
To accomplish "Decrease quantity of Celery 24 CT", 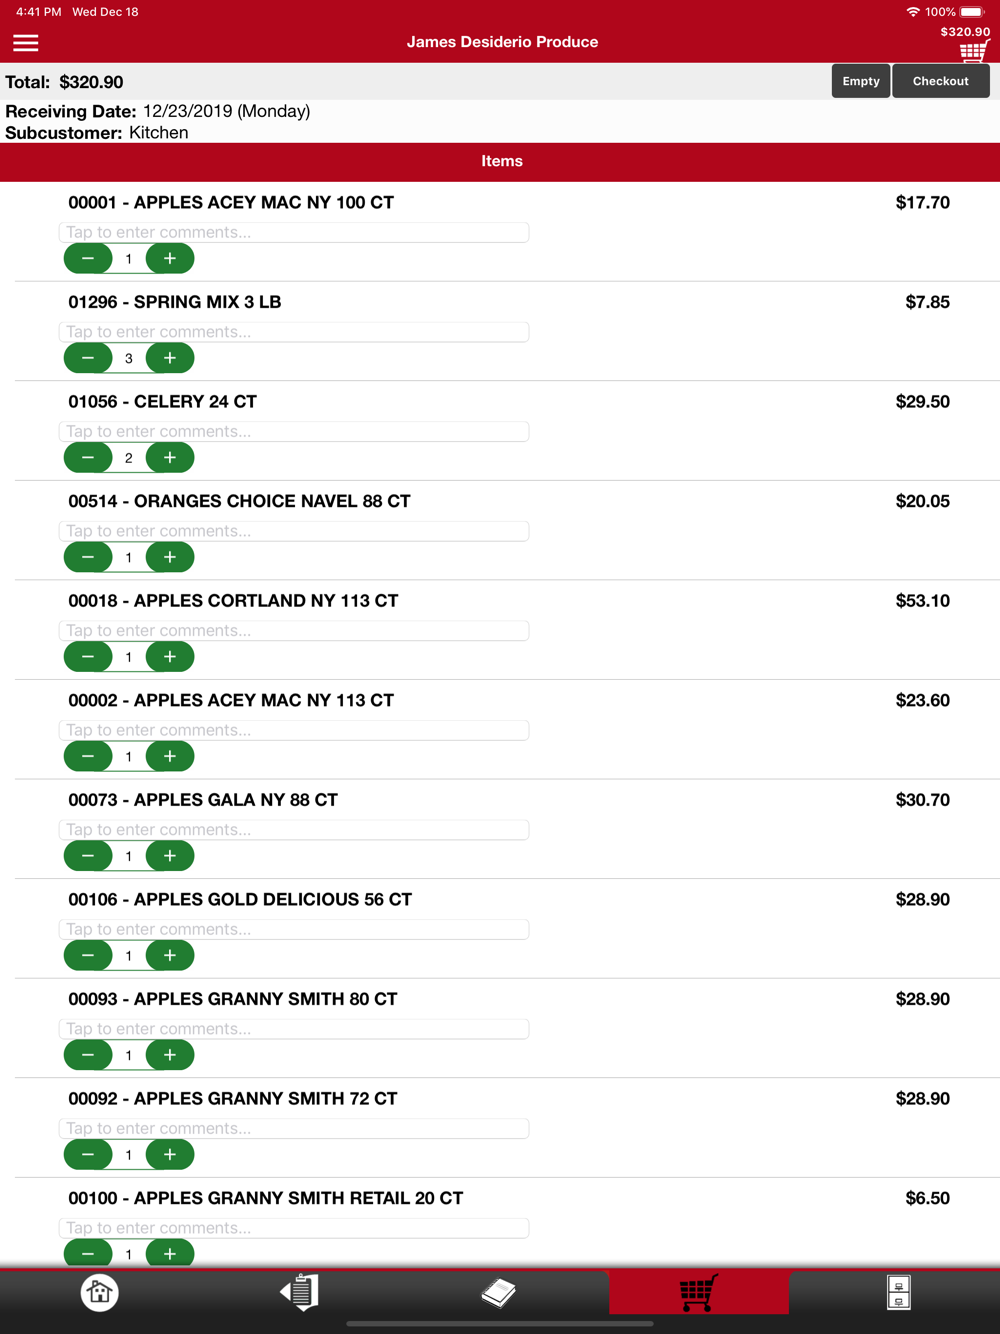I will [88, 458].
